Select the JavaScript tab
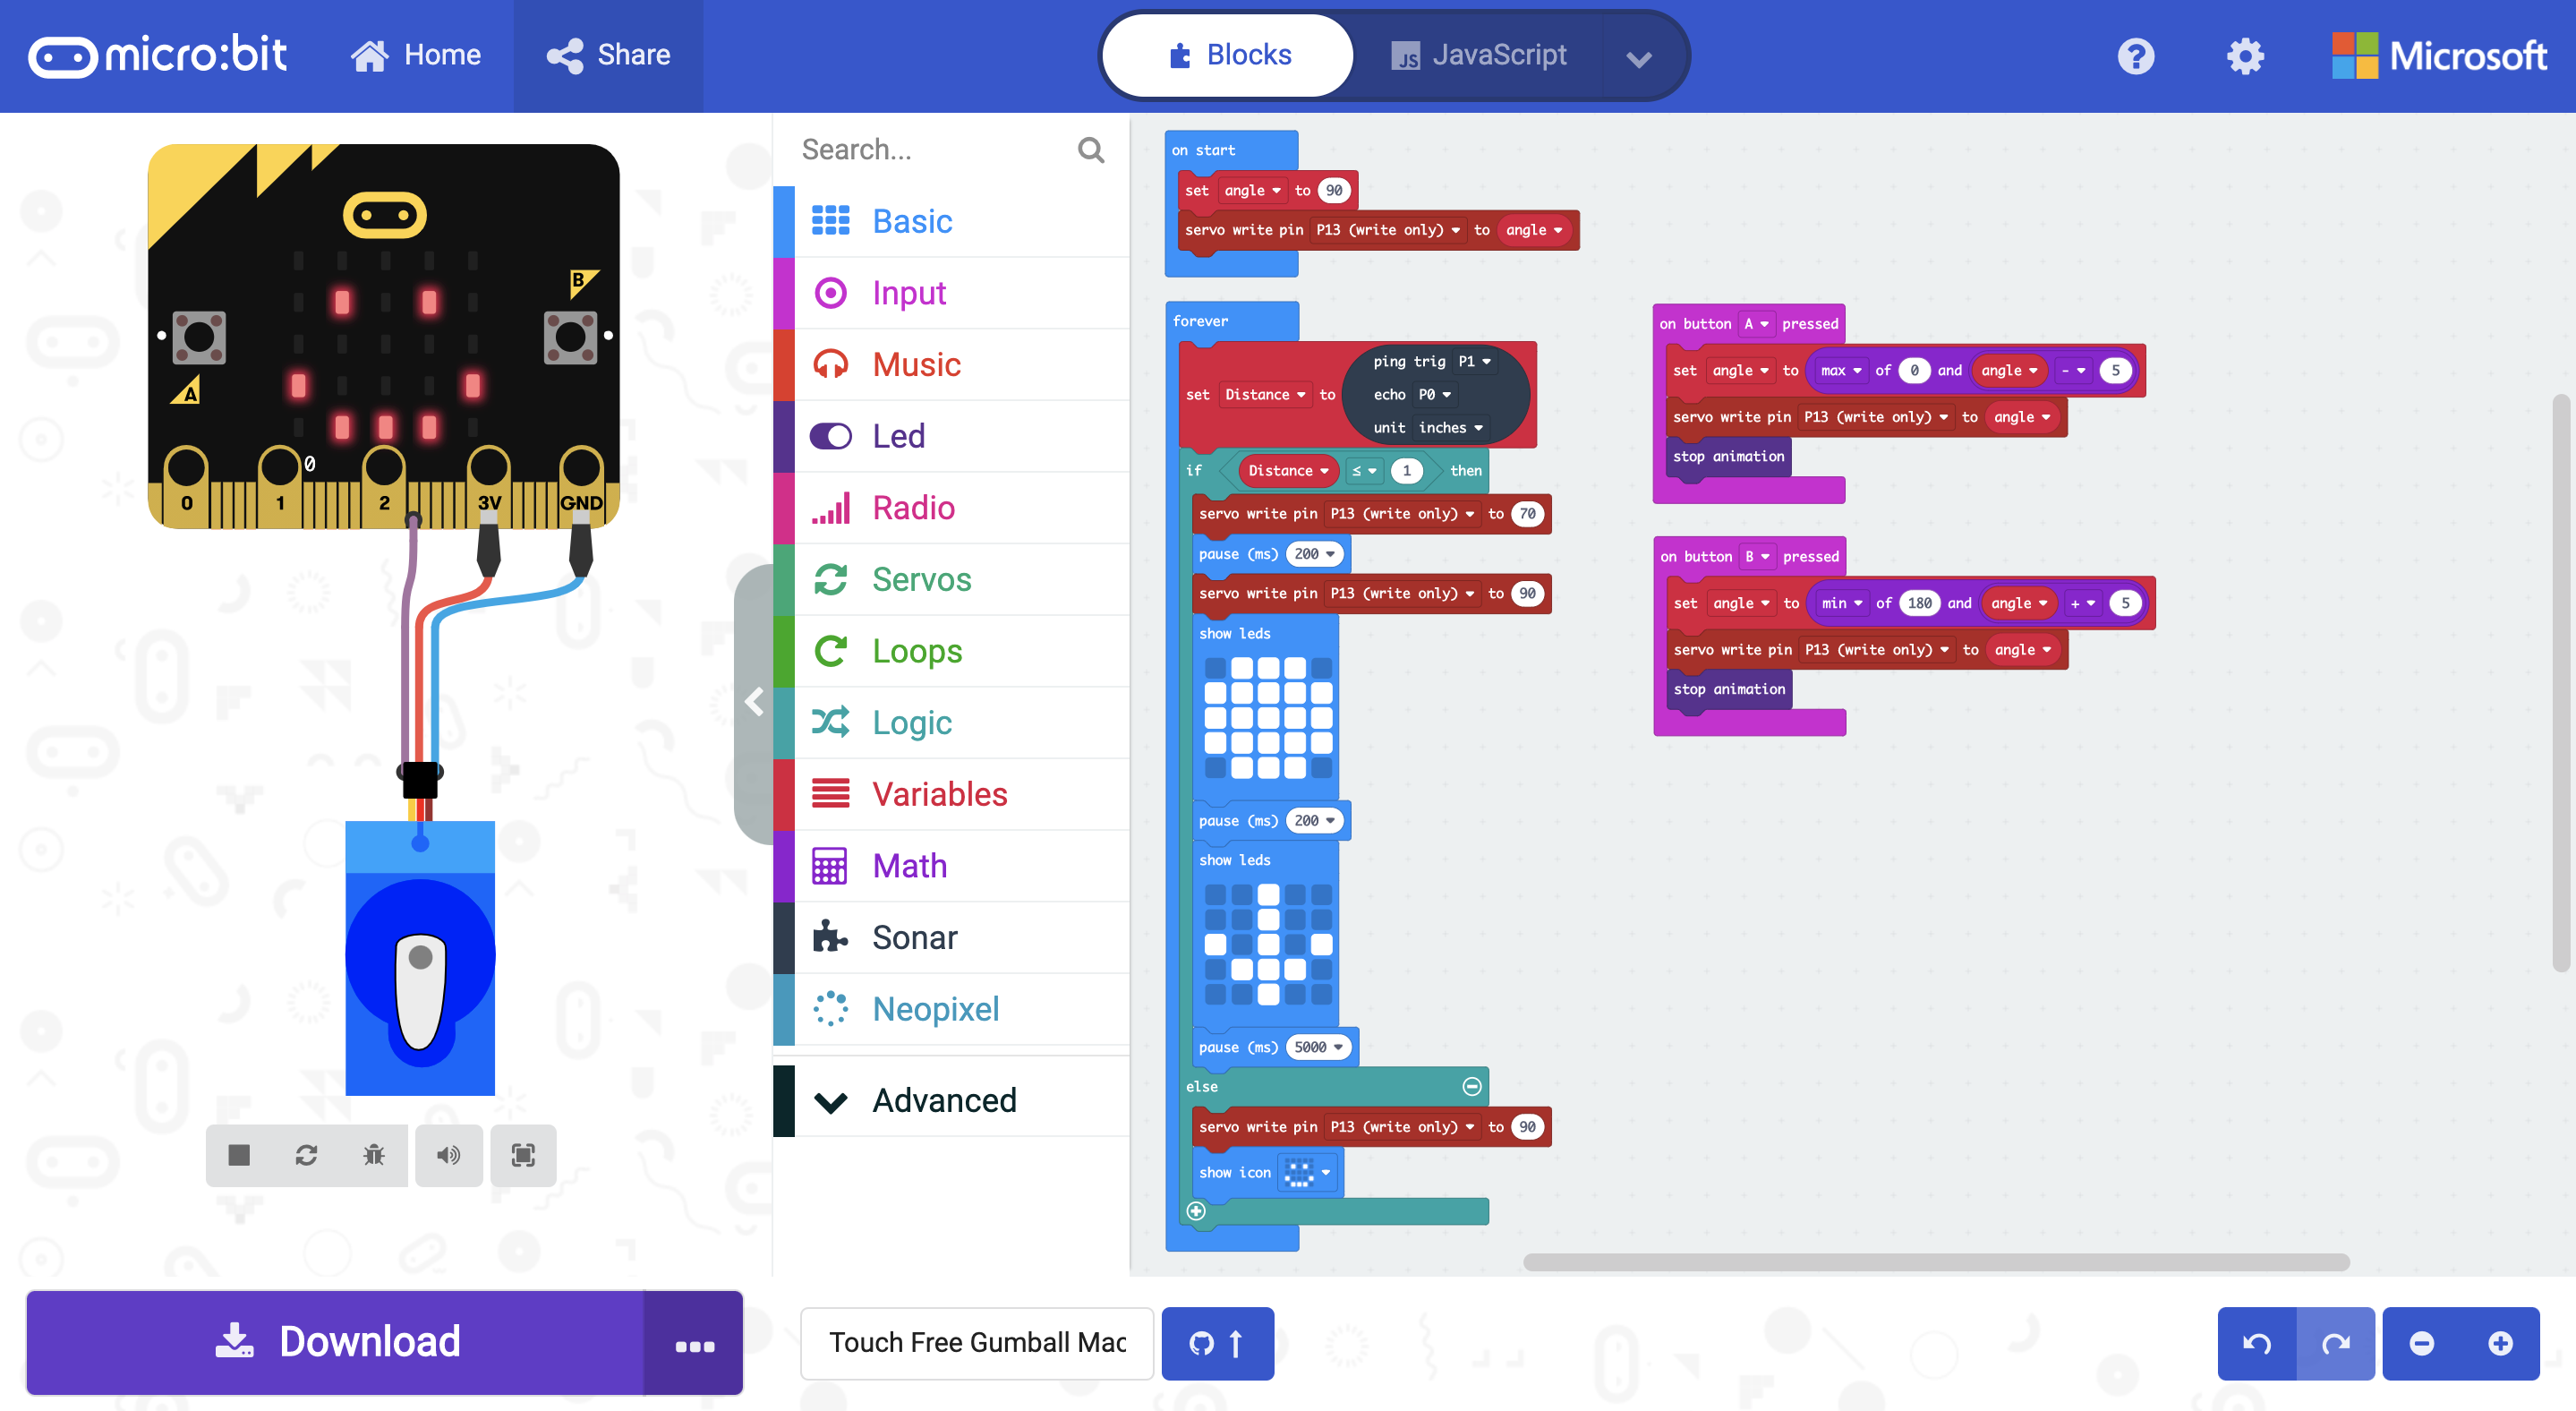2576x1411 pixels. pos(1499,52)
